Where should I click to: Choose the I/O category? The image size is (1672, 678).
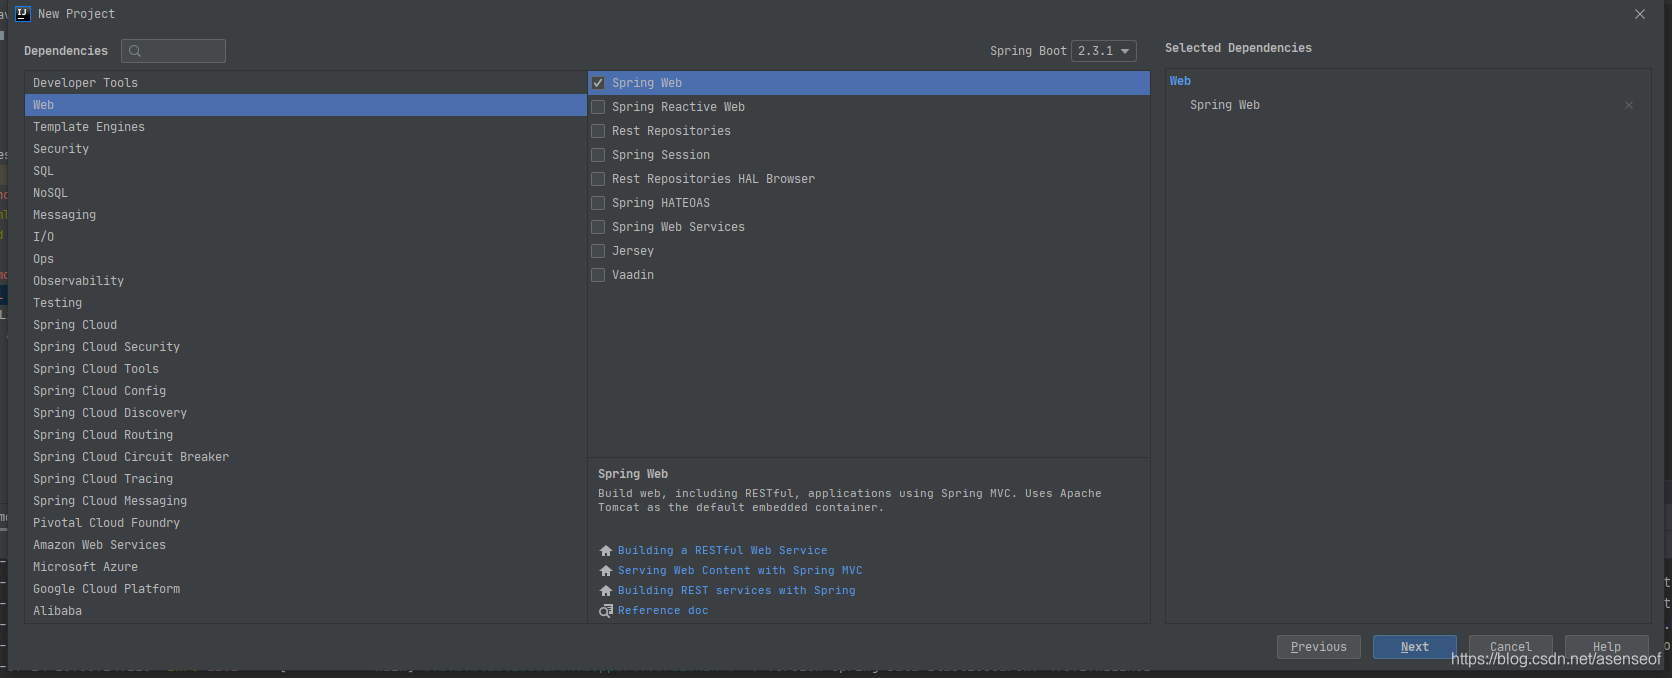(305, 237)
